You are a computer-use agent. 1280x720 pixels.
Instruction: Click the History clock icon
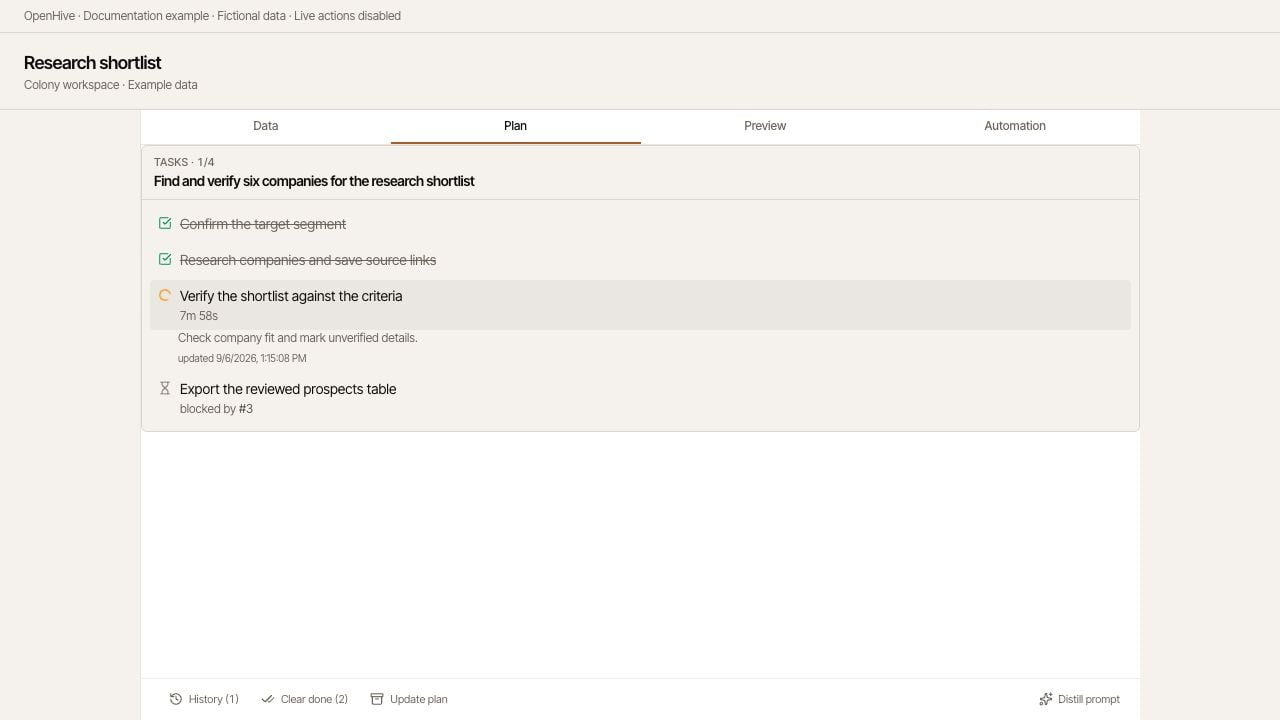pos(176,699)
